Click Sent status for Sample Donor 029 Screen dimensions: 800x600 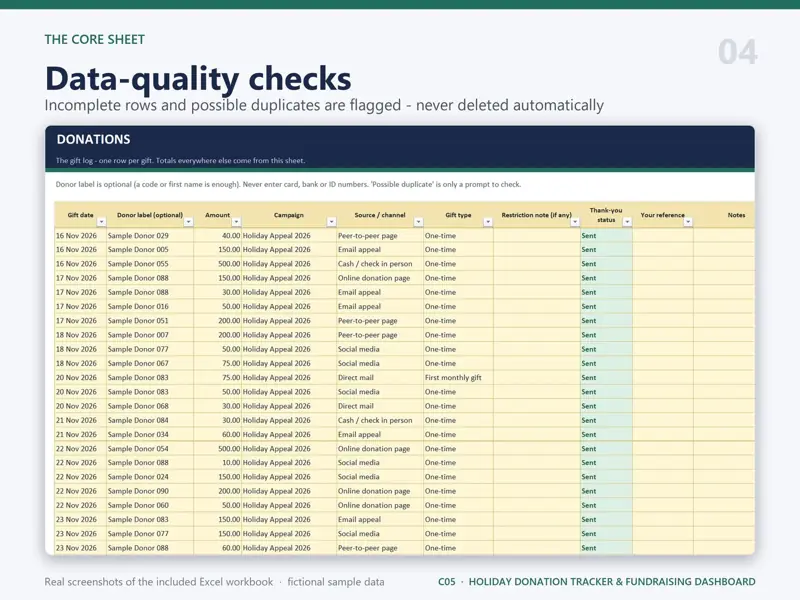[606, 236]
